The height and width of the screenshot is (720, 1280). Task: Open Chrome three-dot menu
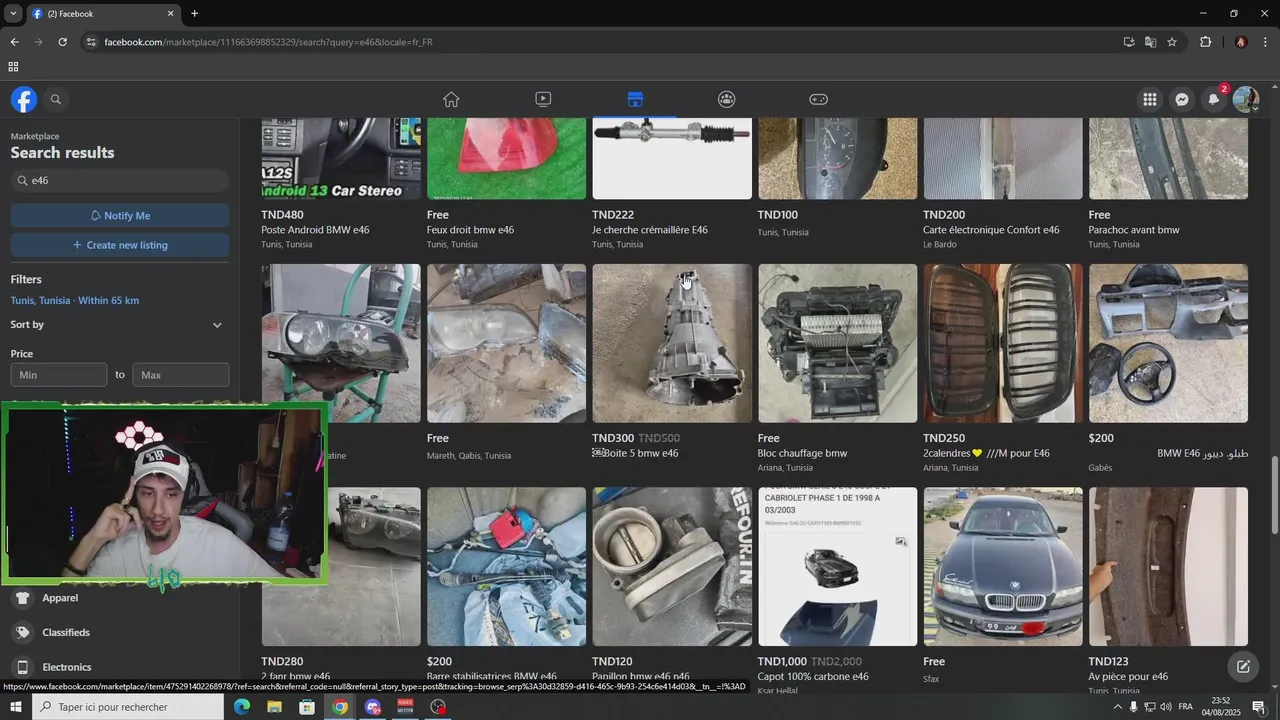tap(1266, 42)
